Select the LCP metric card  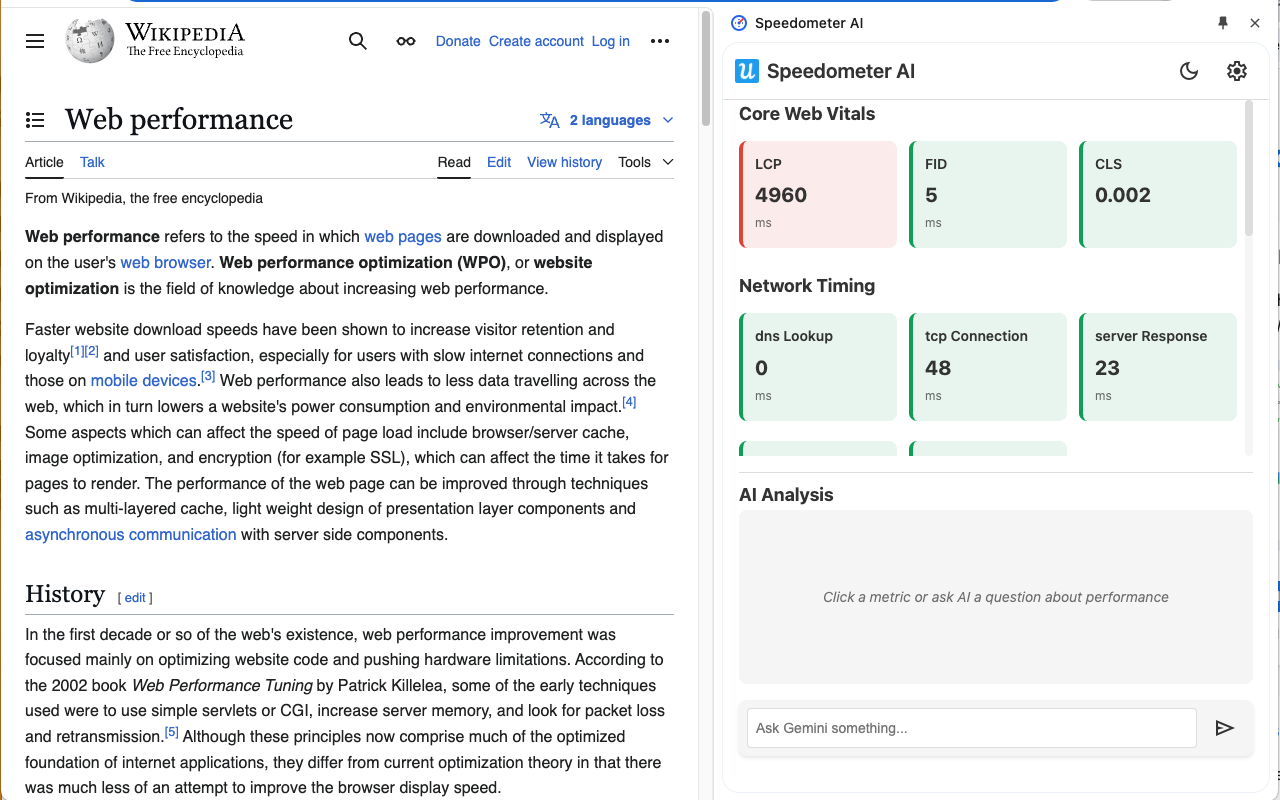click(818, 194)
